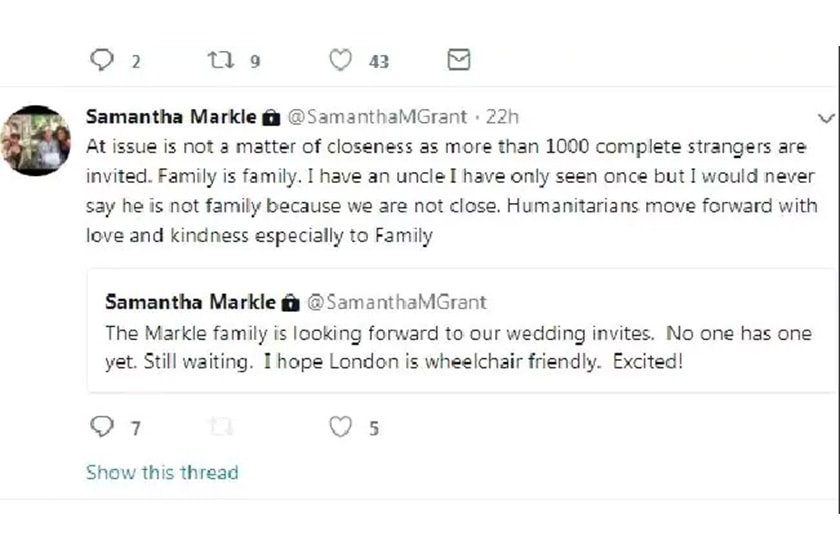Screen dimensions: 840x560
Task: Open the tweet options chevron dropdown
Action: pos(825,116)
